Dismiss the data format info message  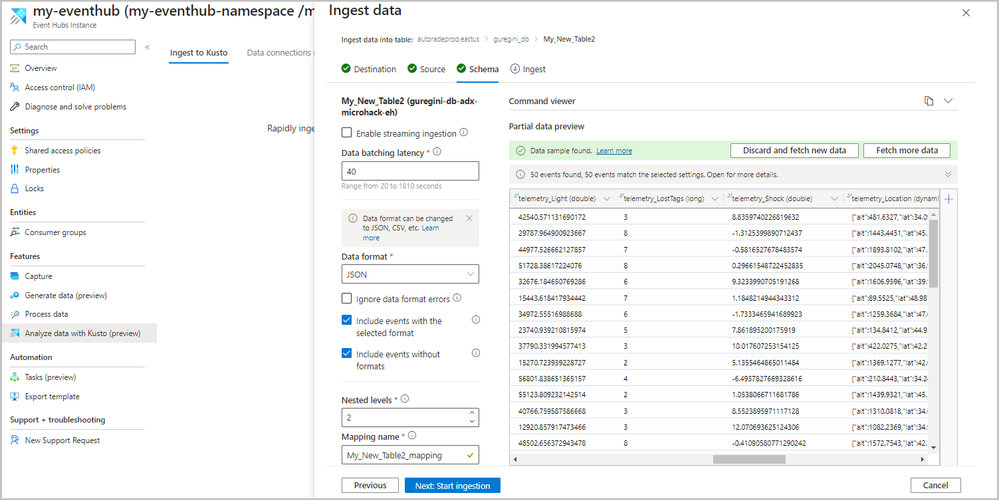tap(470, 218)
